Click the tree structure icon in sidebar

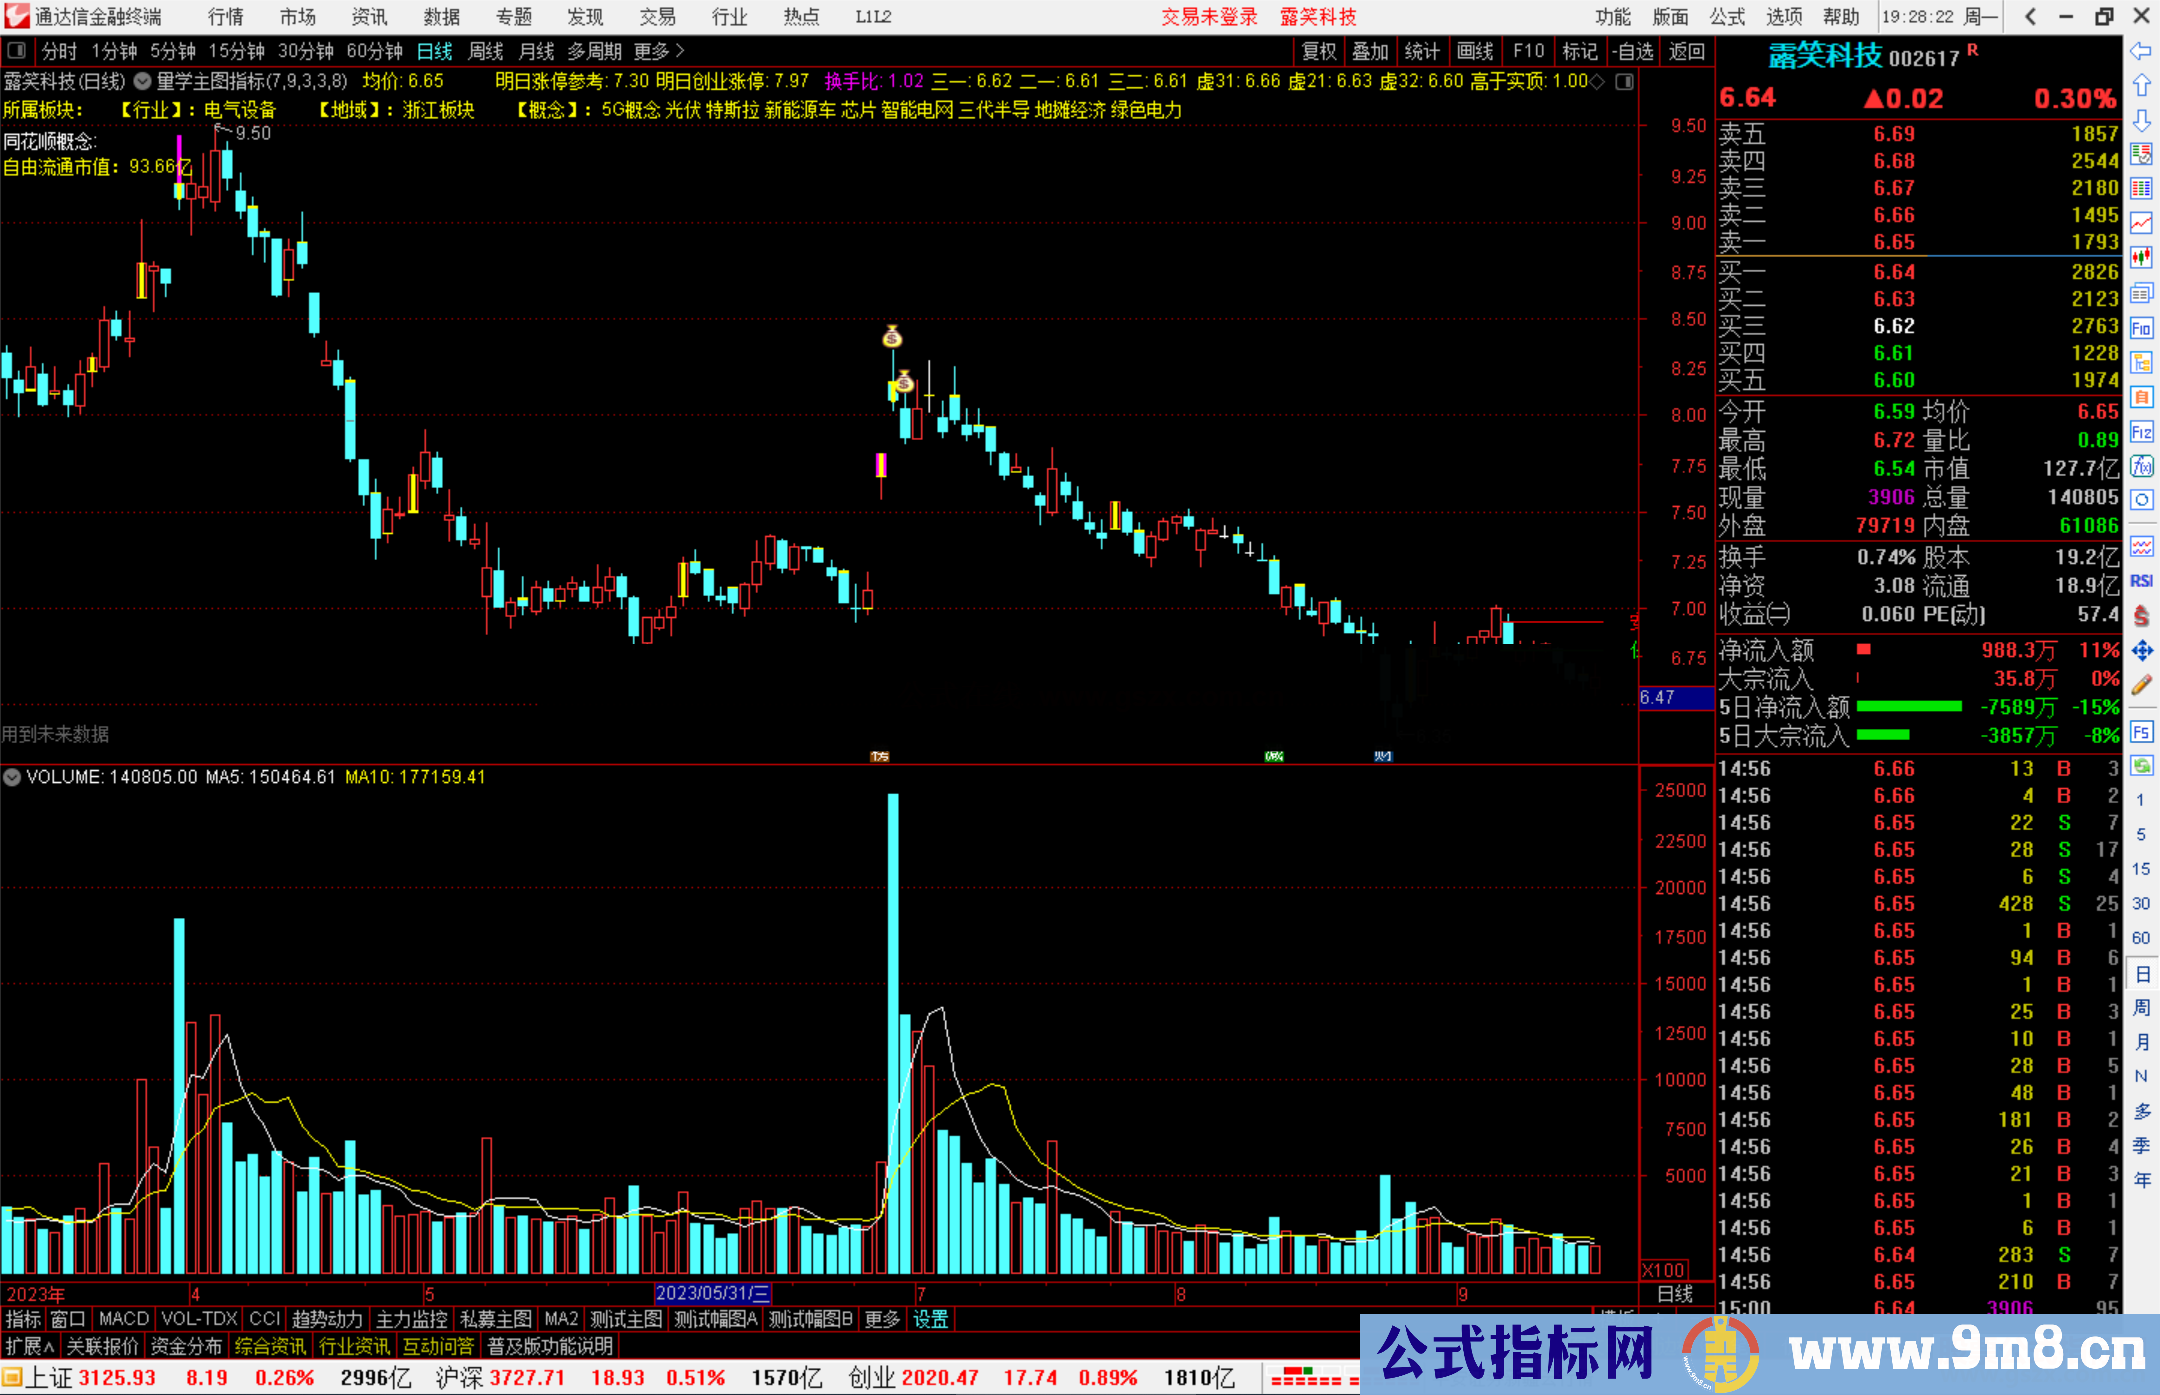pyautogui.click(x=2141, y=363)
